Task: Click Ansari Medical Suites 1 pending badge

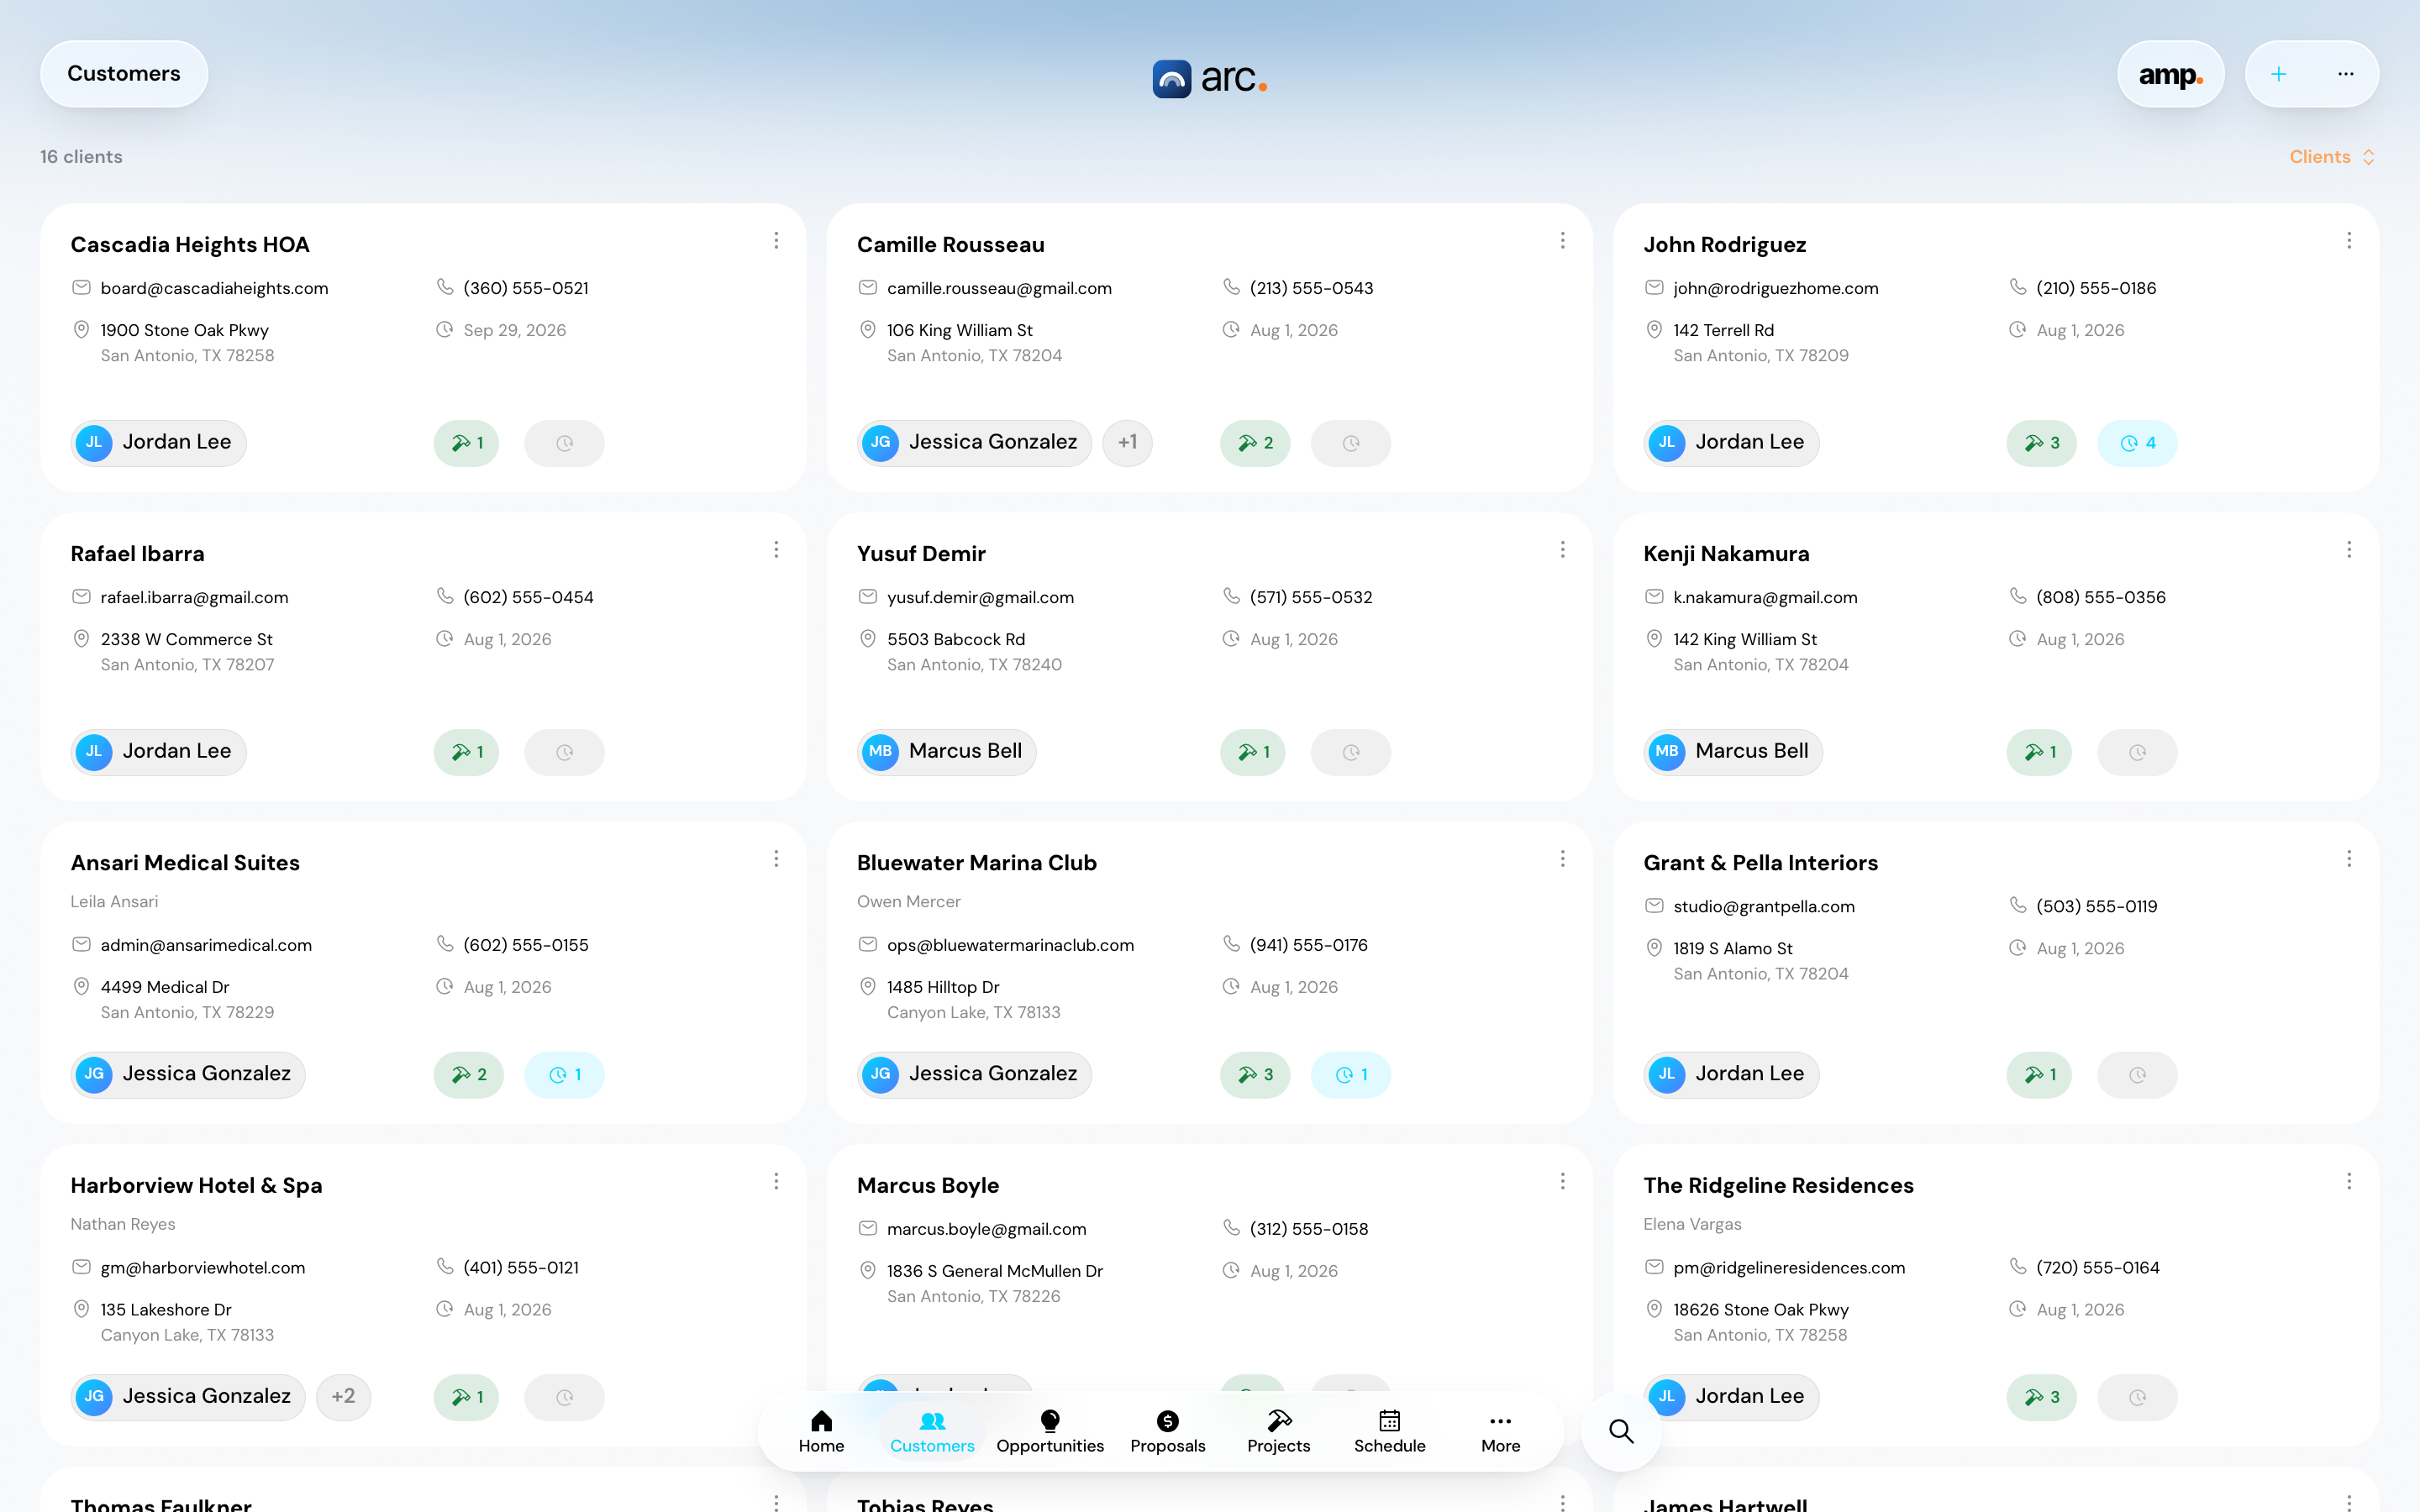Action: [x=564, y=1075]
